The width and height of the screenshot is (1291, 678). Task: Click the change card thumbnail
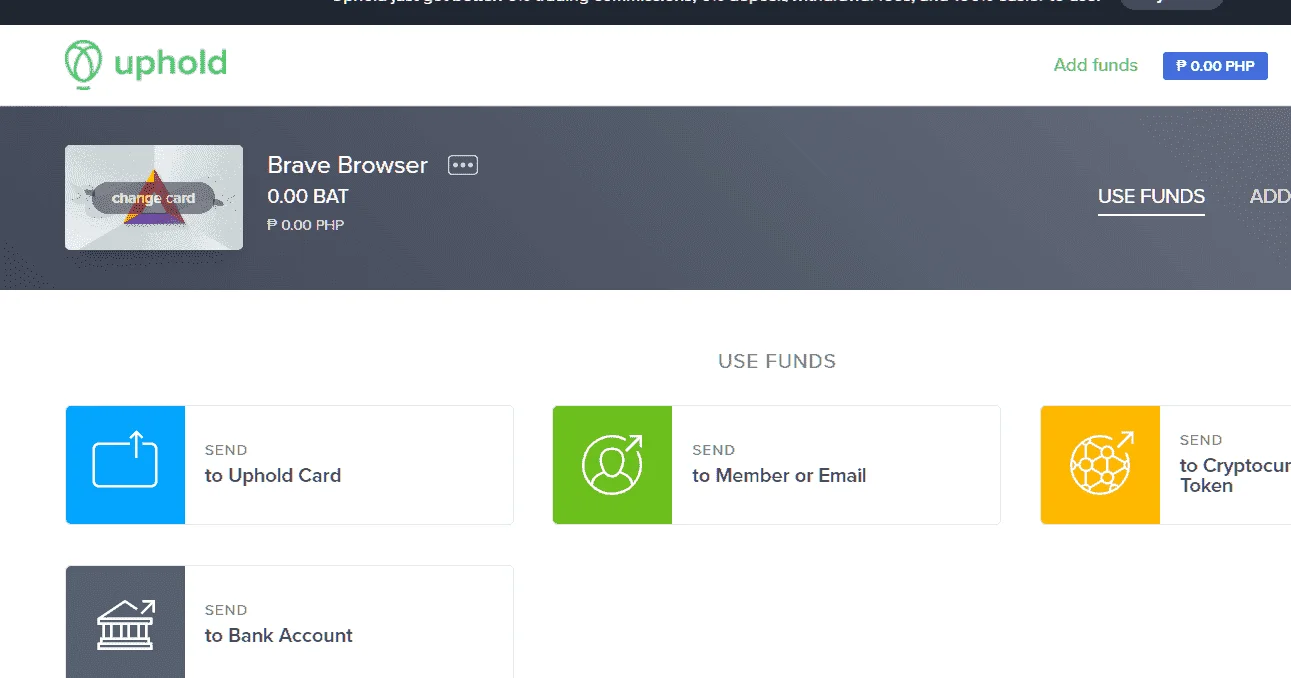coord(154,198)
